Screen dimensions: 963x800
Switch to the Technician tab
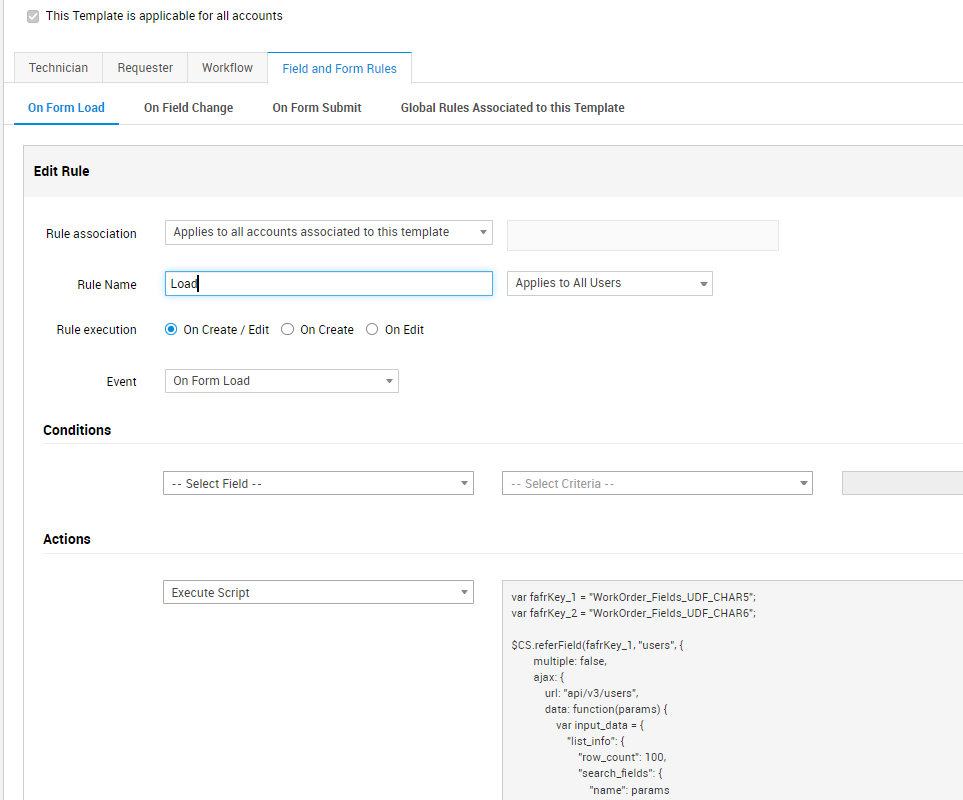[x=58, y=68]
